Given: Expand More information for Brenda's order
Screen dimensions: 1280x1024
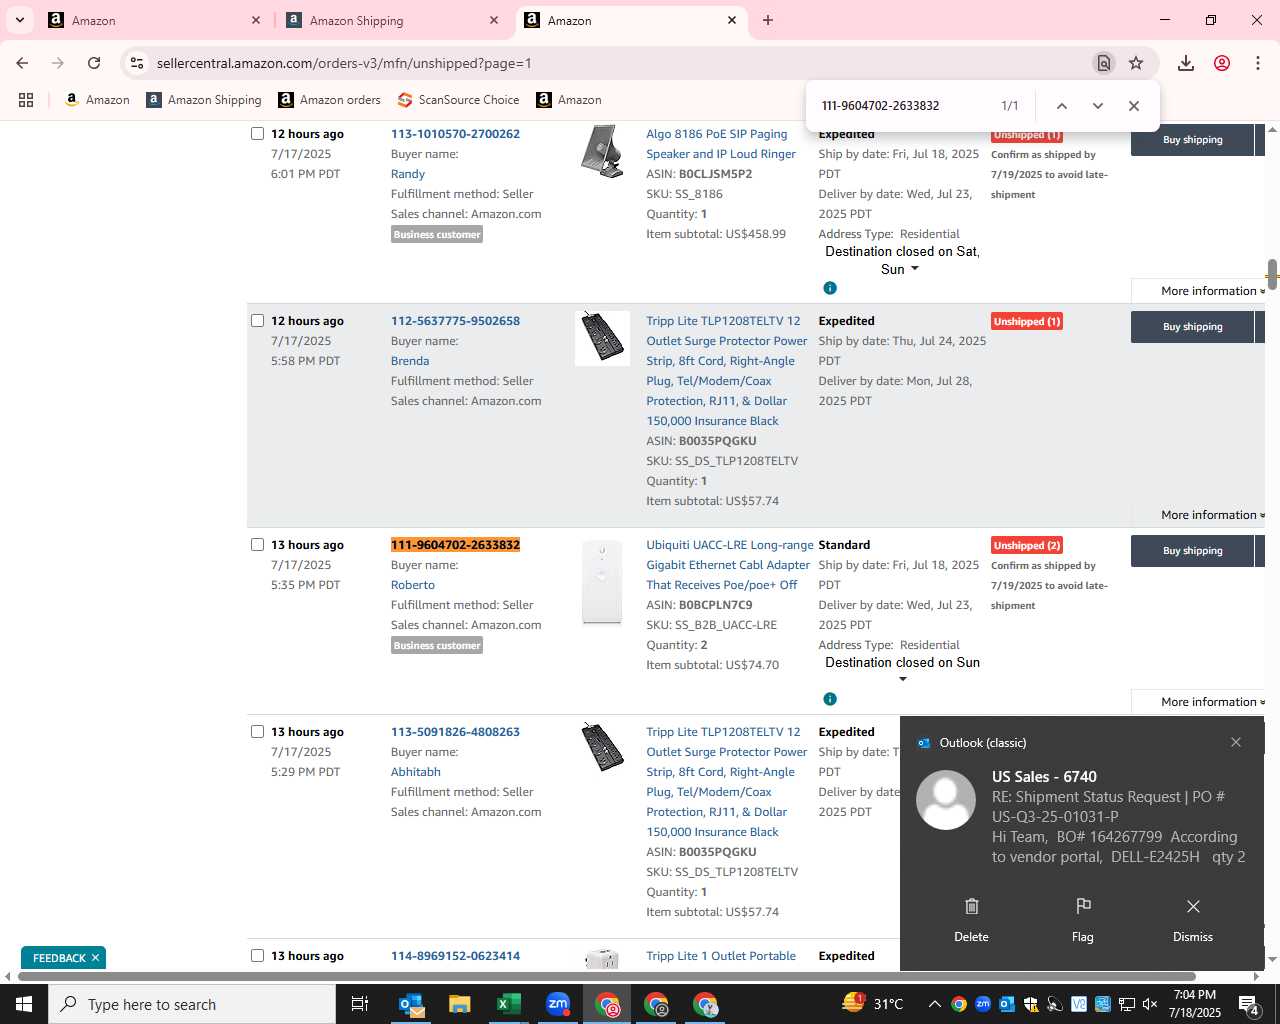Looking at the screenshot, I should click(x=1212, y=515).
